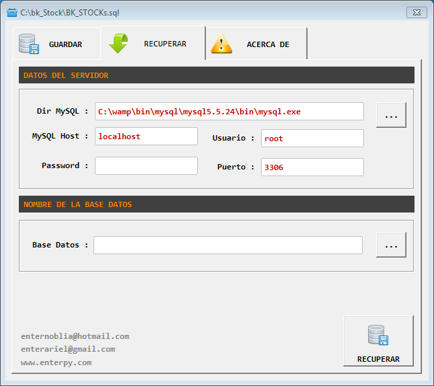Open the RECUPERAR tab label
This screenshot has height=386, width=434.
click(165, 44)
